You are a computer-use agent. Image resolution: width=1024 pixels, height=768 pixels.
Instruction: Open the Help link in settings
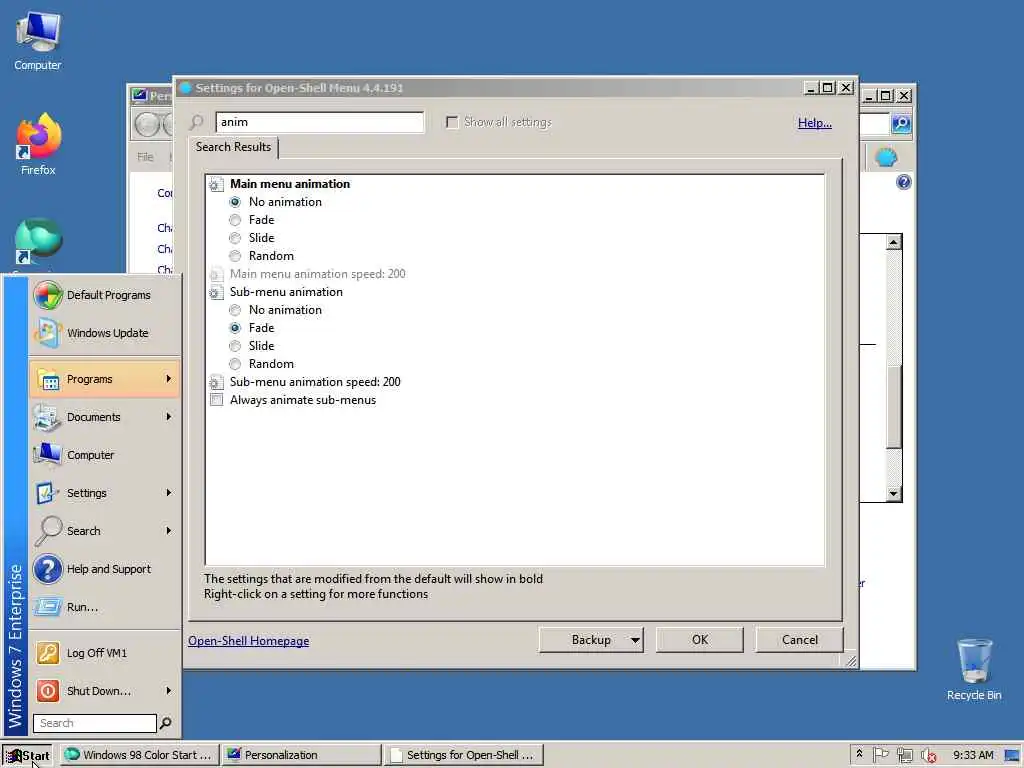[814, 123]
